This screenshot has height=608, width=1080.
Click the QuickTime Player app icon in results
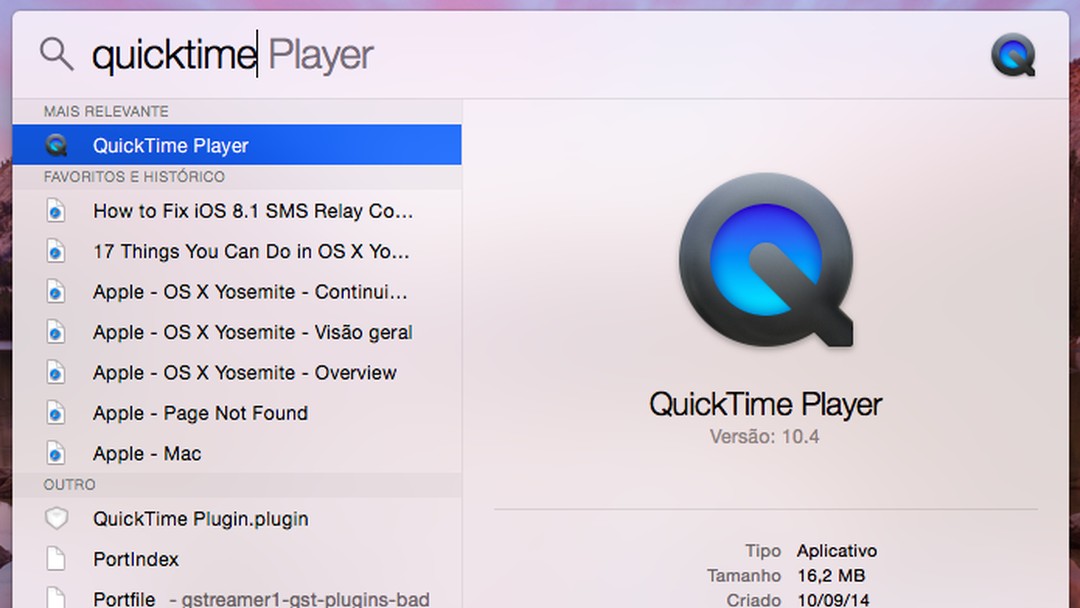pyautogui.click(x=55, y=145)
